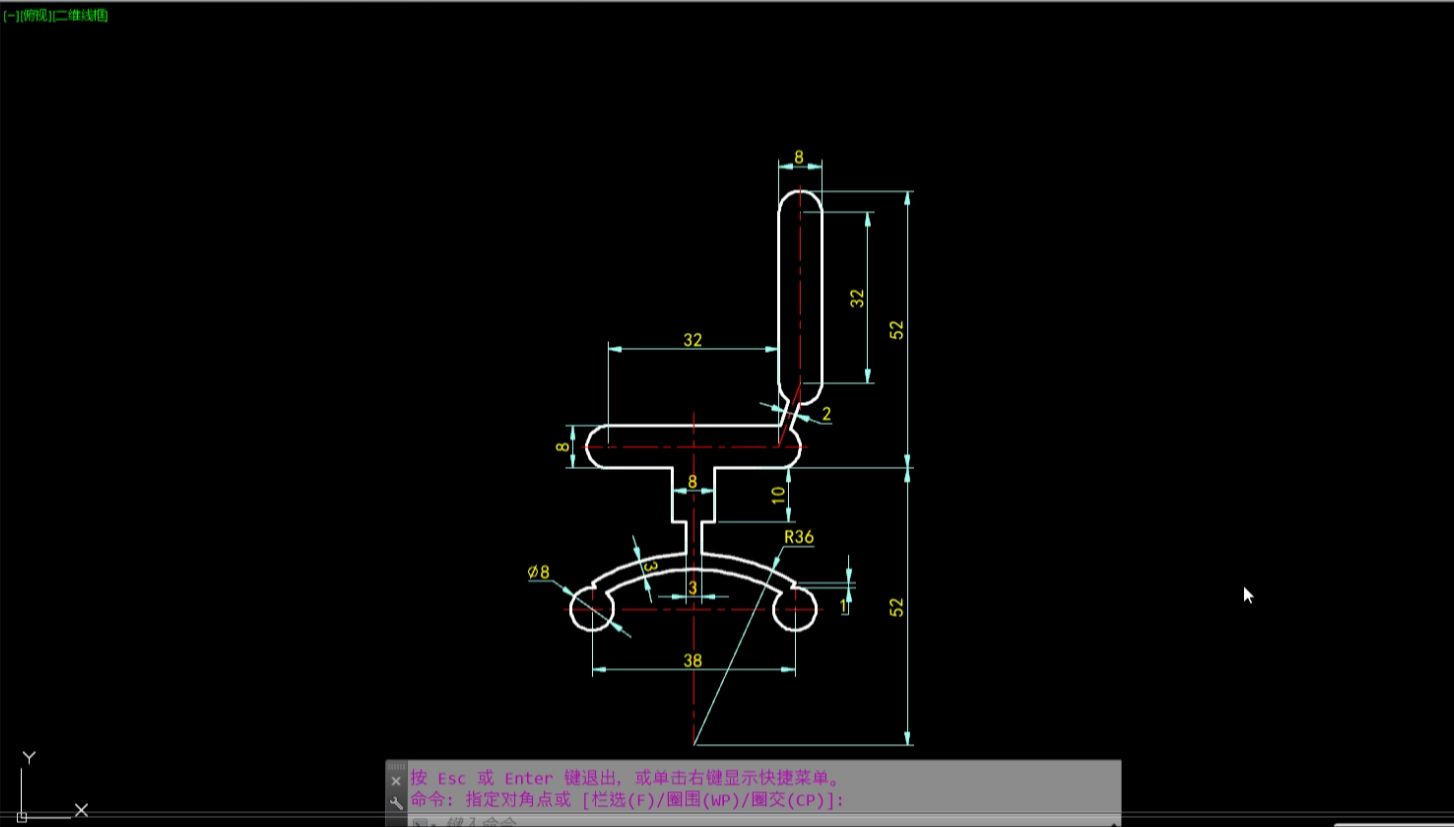The image size is (1454, 827).
Task: Choose the 栏选(F) option in command line
Action: click(625, 800)
